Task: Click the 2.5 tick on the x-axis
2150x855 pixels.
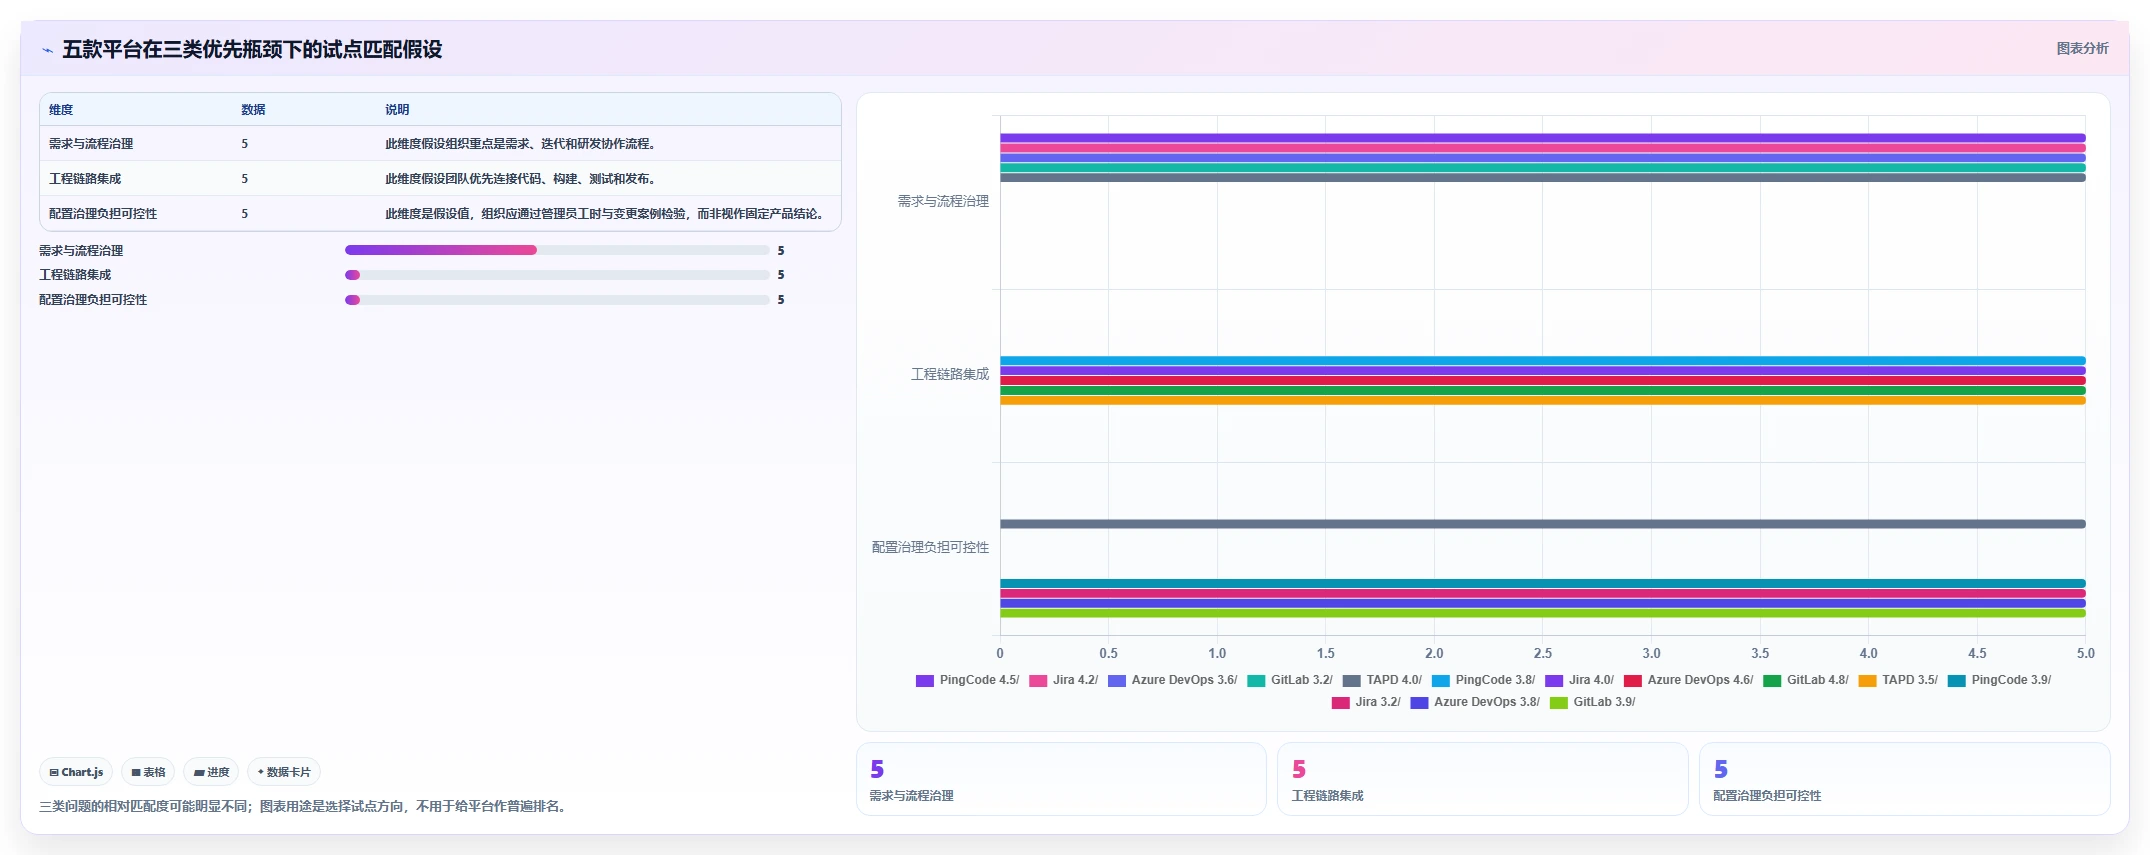Action: pyautogui.click(x=1543, y=653)
